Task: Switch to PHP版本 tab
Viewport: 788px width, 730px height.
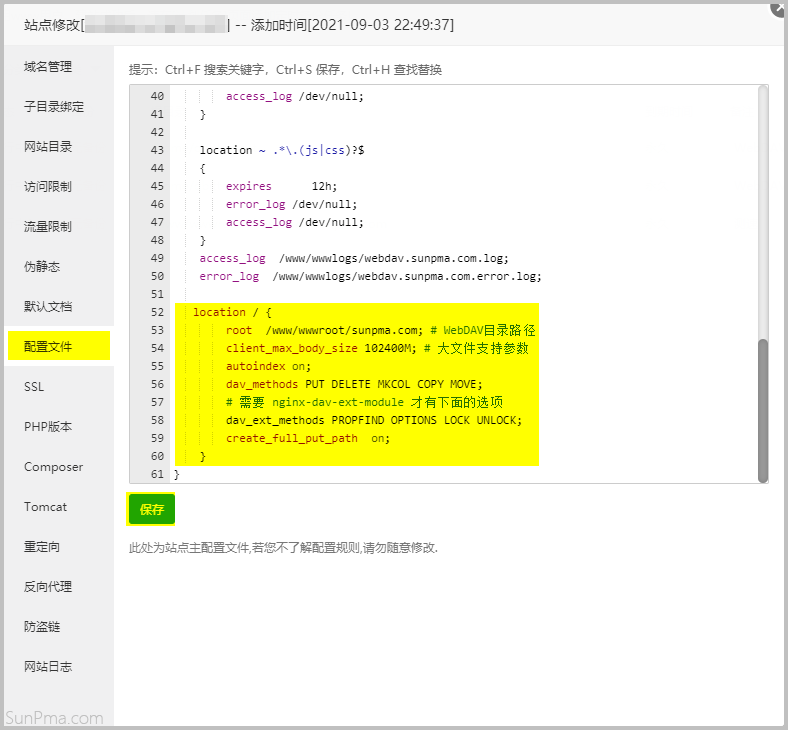Action: 48,427
